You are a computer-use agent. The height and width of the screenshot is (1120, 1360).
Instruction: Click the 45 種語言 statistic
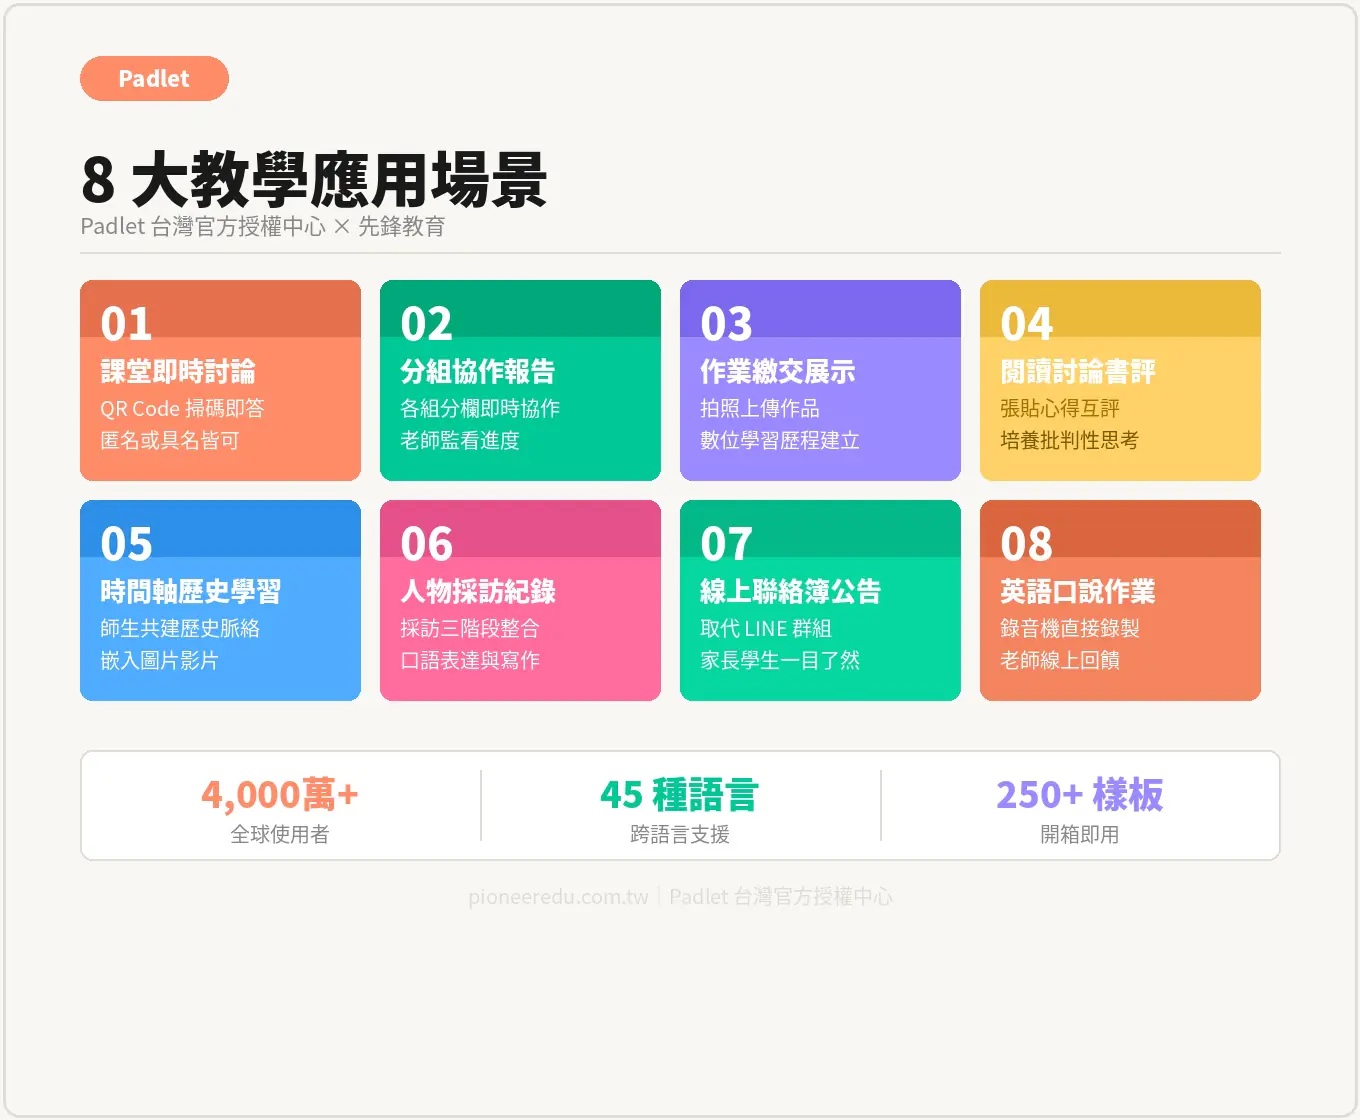click(680, 795)
